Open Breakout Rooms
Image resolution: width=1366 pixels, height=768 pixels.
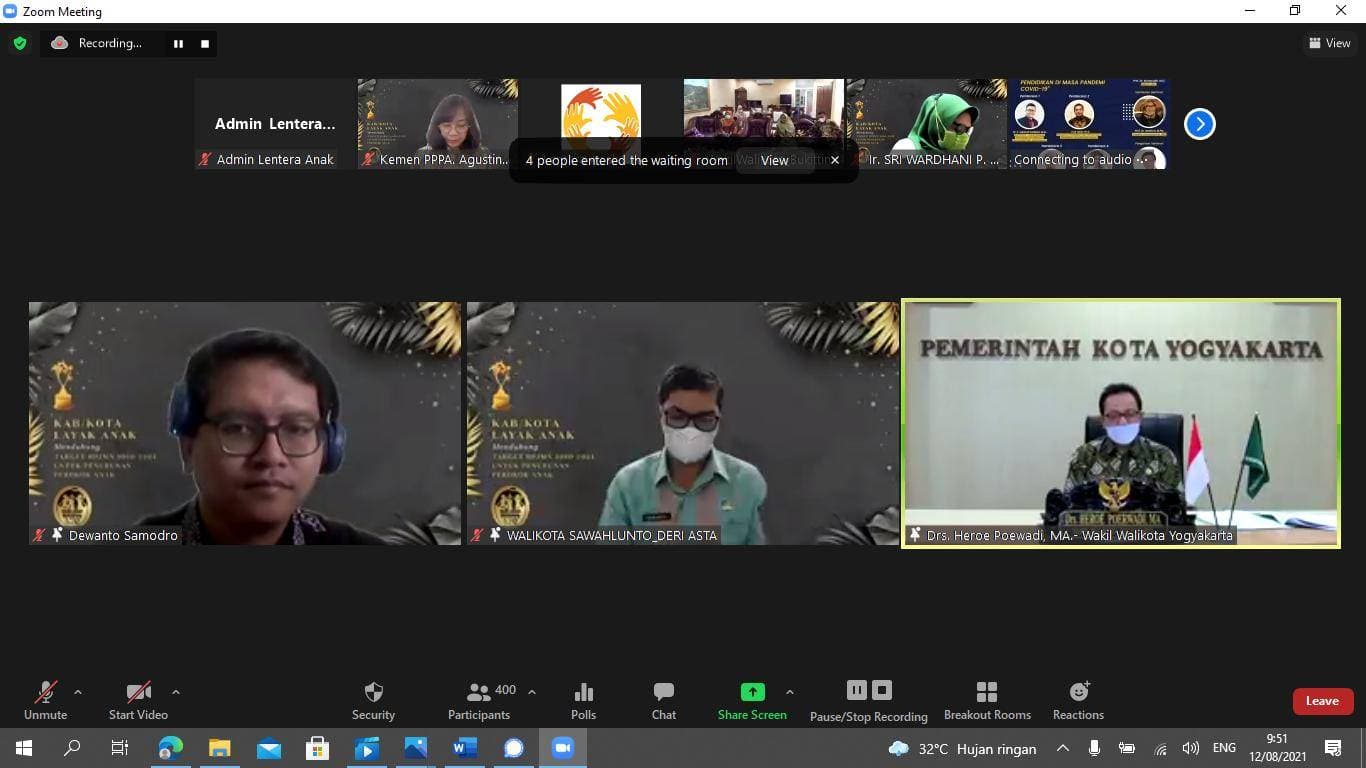click(987, 700)
